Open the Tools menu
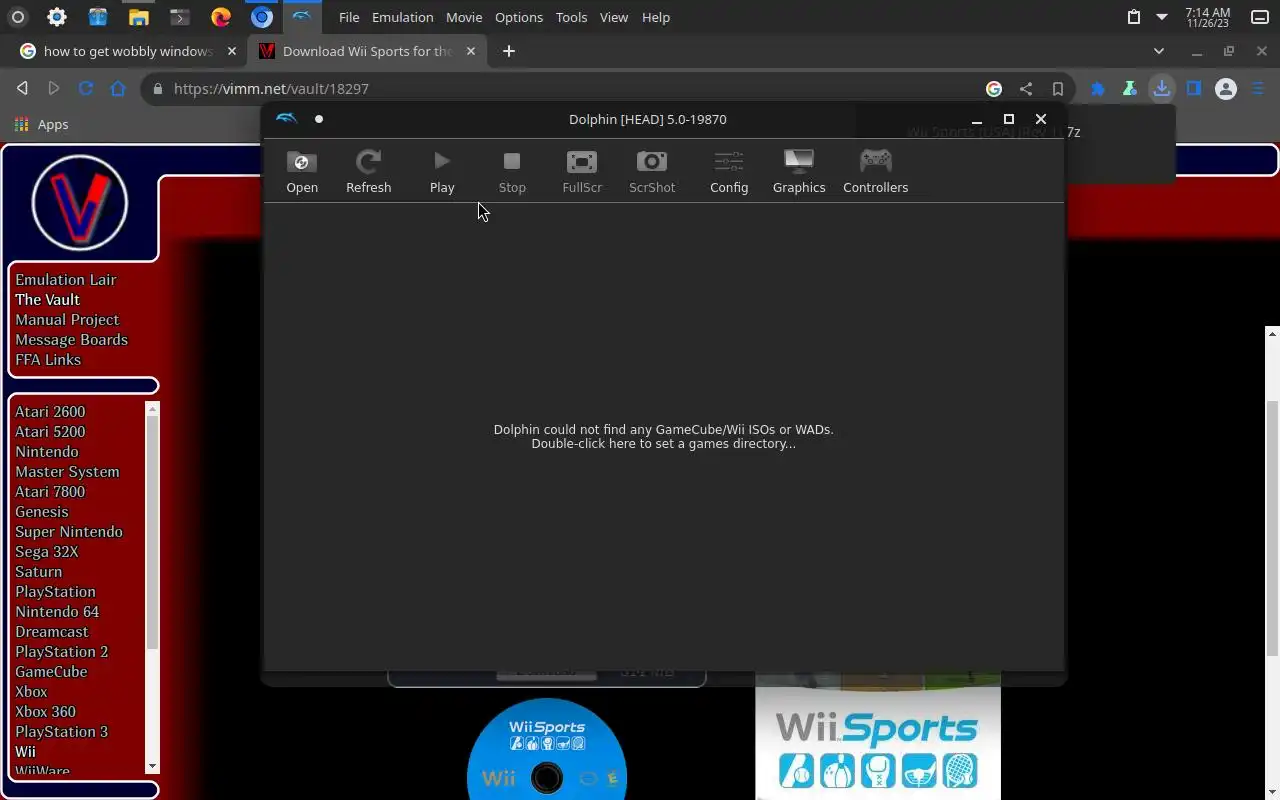The width and height of the screenshot is (1280, 800). [x=571, y=17]
